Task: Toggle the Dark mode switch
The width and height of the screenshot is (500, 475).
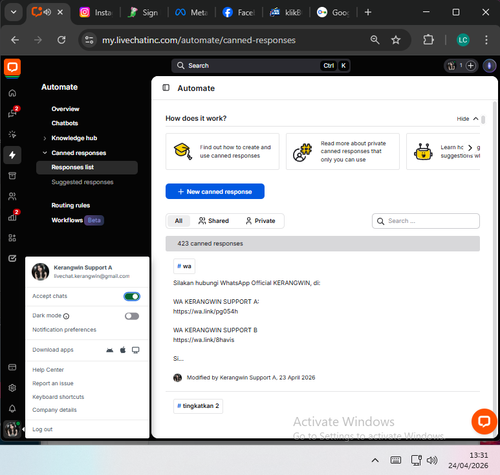Action: 132,316
